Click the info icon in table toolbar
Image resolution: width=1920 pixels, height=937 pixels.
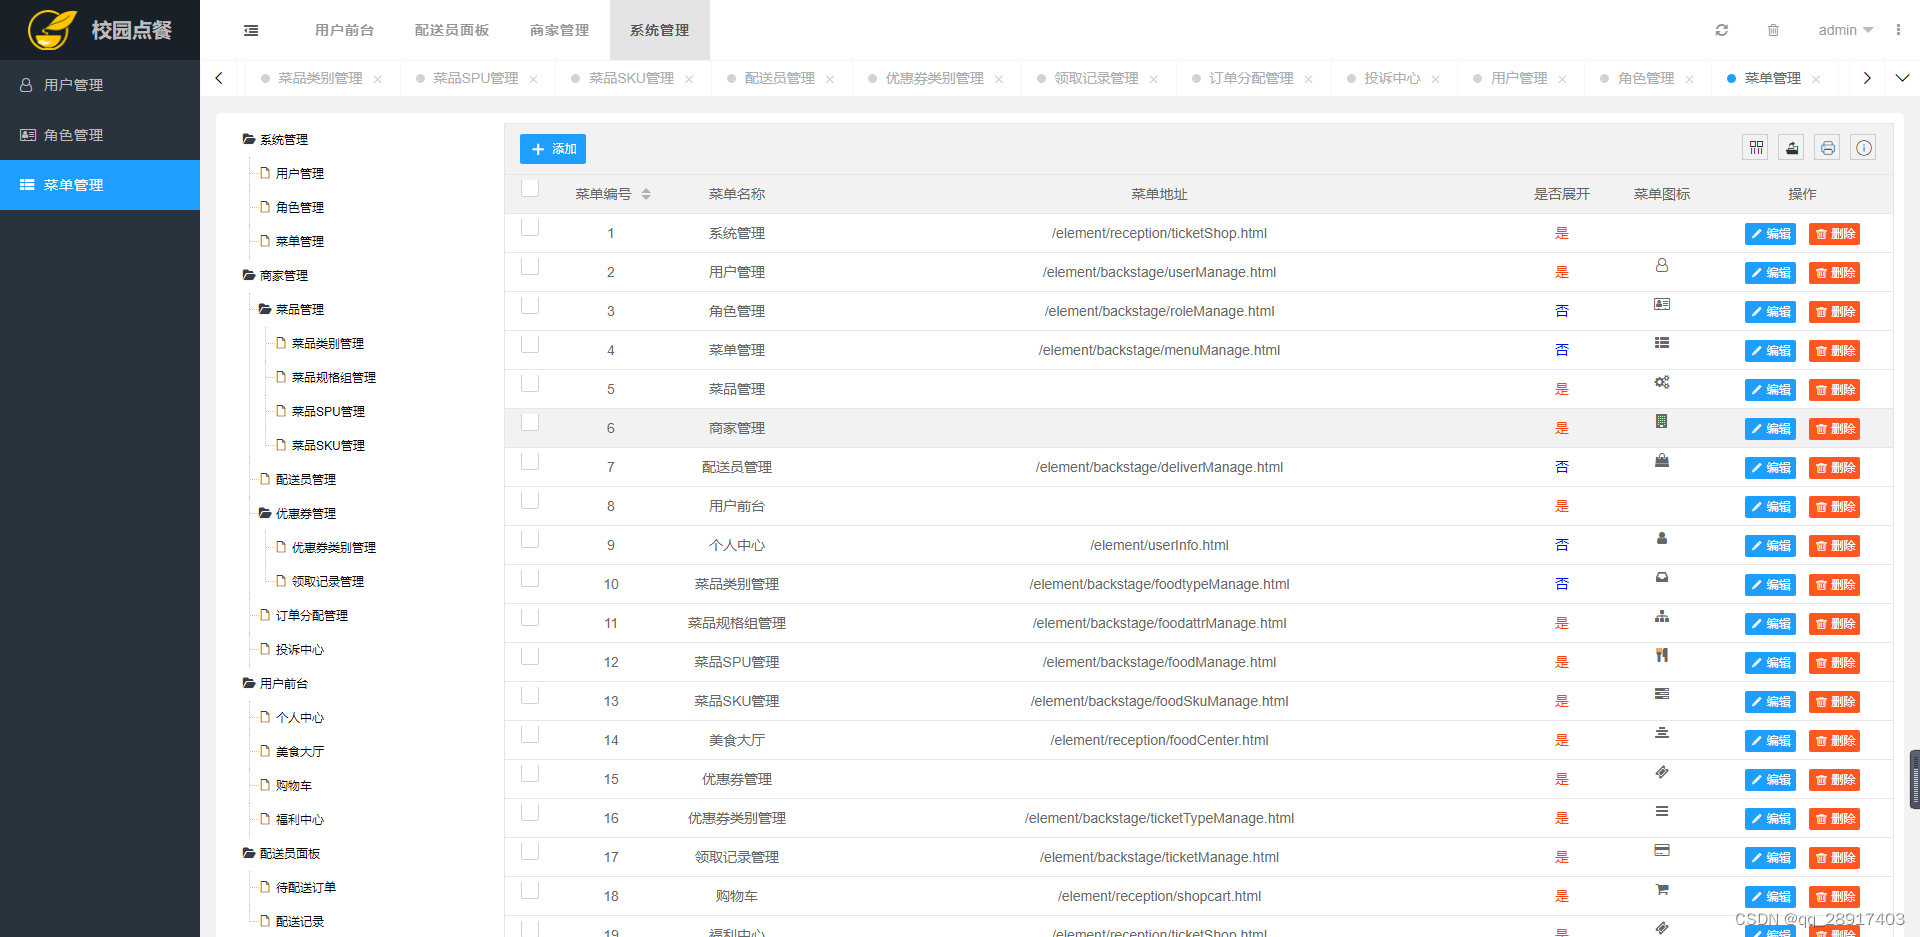(x=1864, y=148)
